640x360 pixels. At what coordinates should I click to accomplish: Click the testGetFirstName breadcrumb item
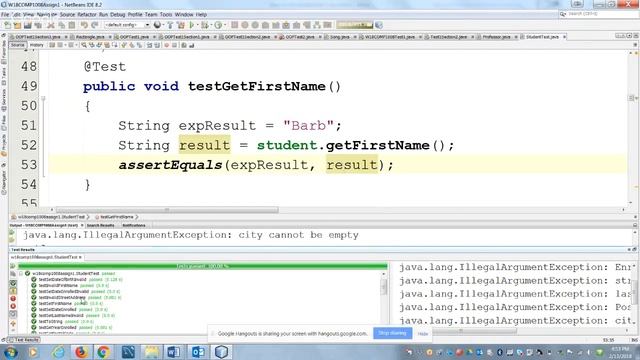click(117, 217)
